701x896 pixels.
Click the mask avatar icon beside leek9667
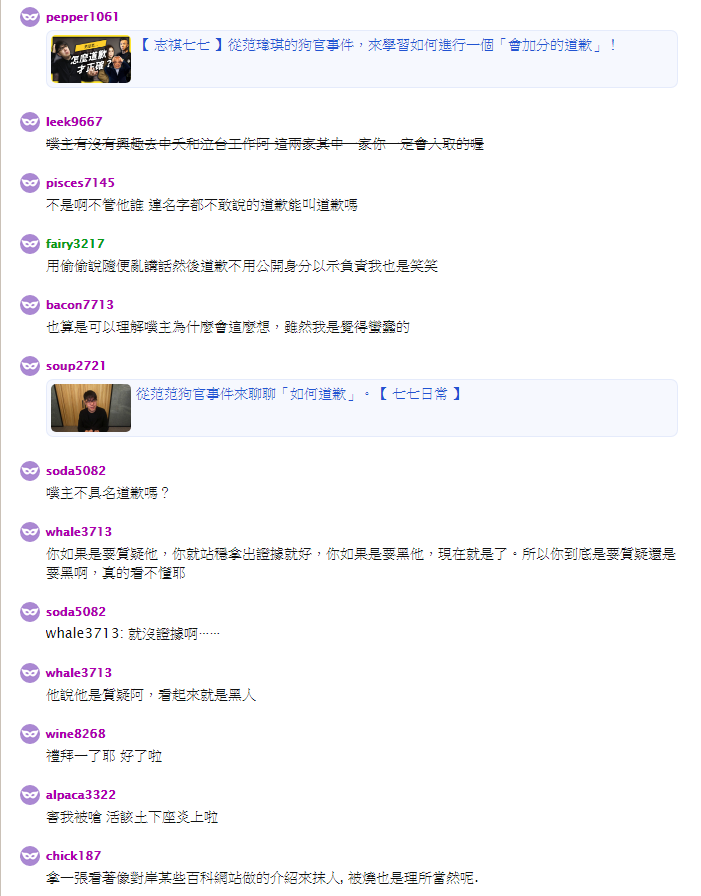click(30, 122)
